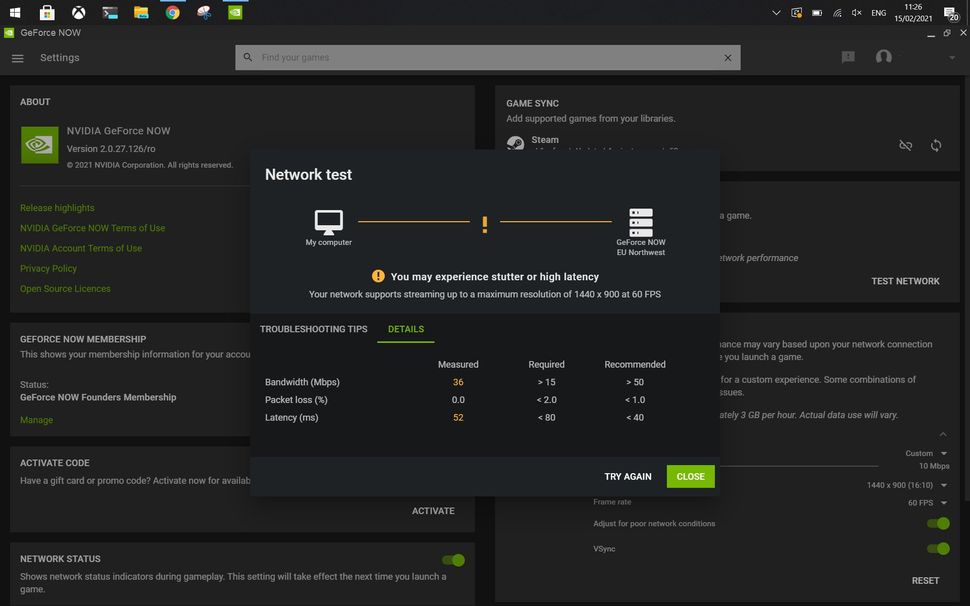Open the Details tab in Network test
Image resolution: width=970 pixels, height=606 pixels.
[405, 328]
